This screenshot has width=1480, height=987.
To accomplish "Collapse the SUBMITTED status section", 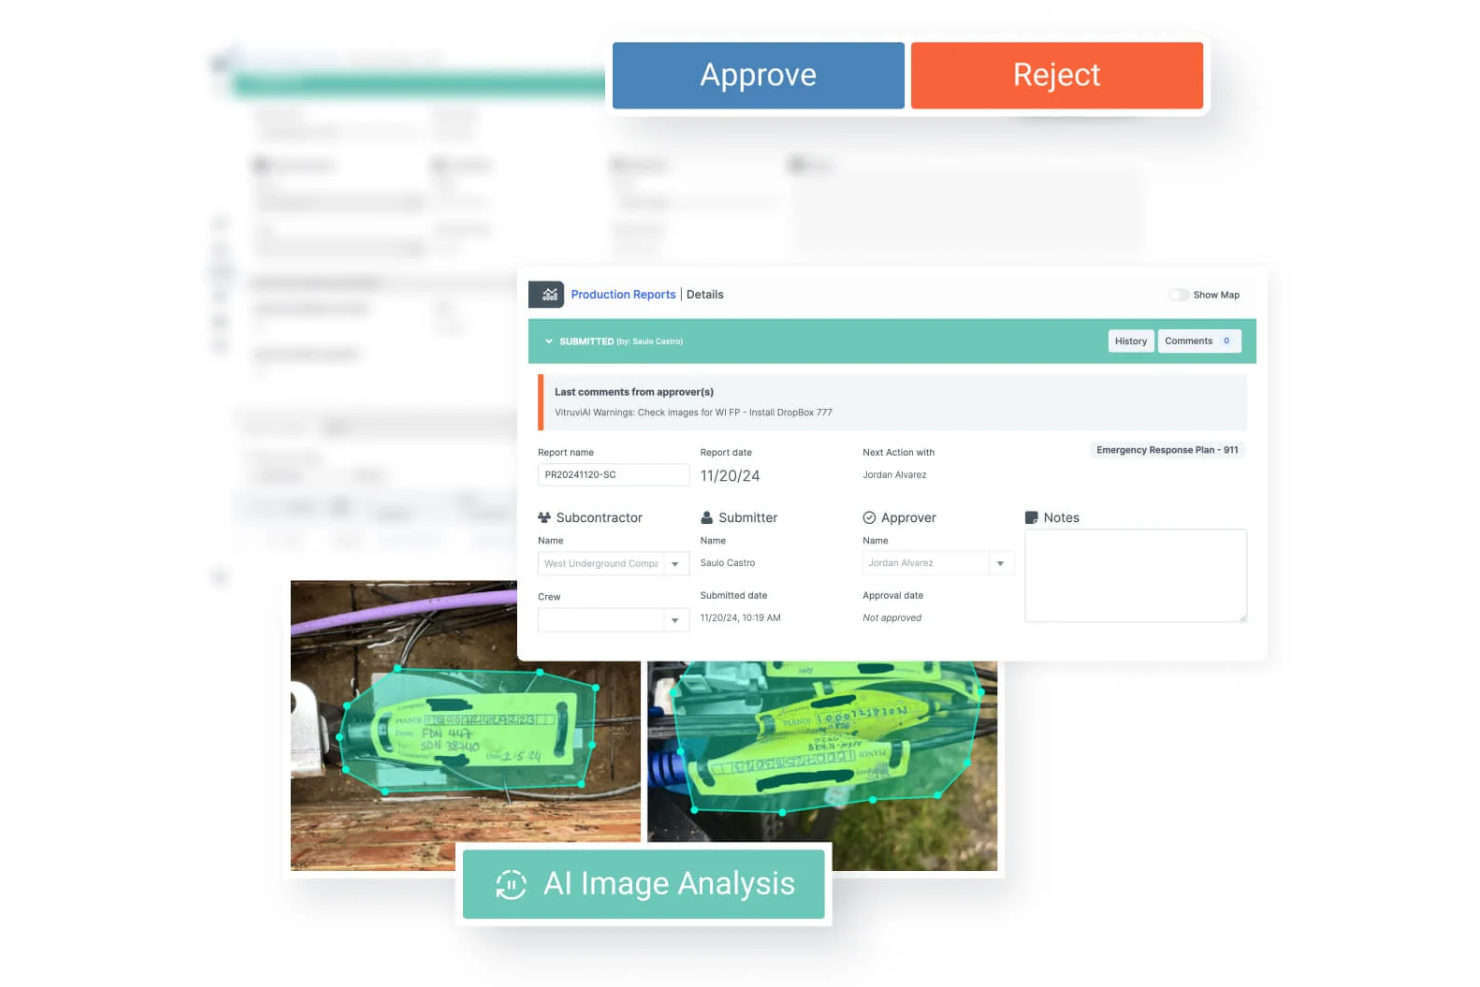I will pyautogui.click(x=548, y=341).
